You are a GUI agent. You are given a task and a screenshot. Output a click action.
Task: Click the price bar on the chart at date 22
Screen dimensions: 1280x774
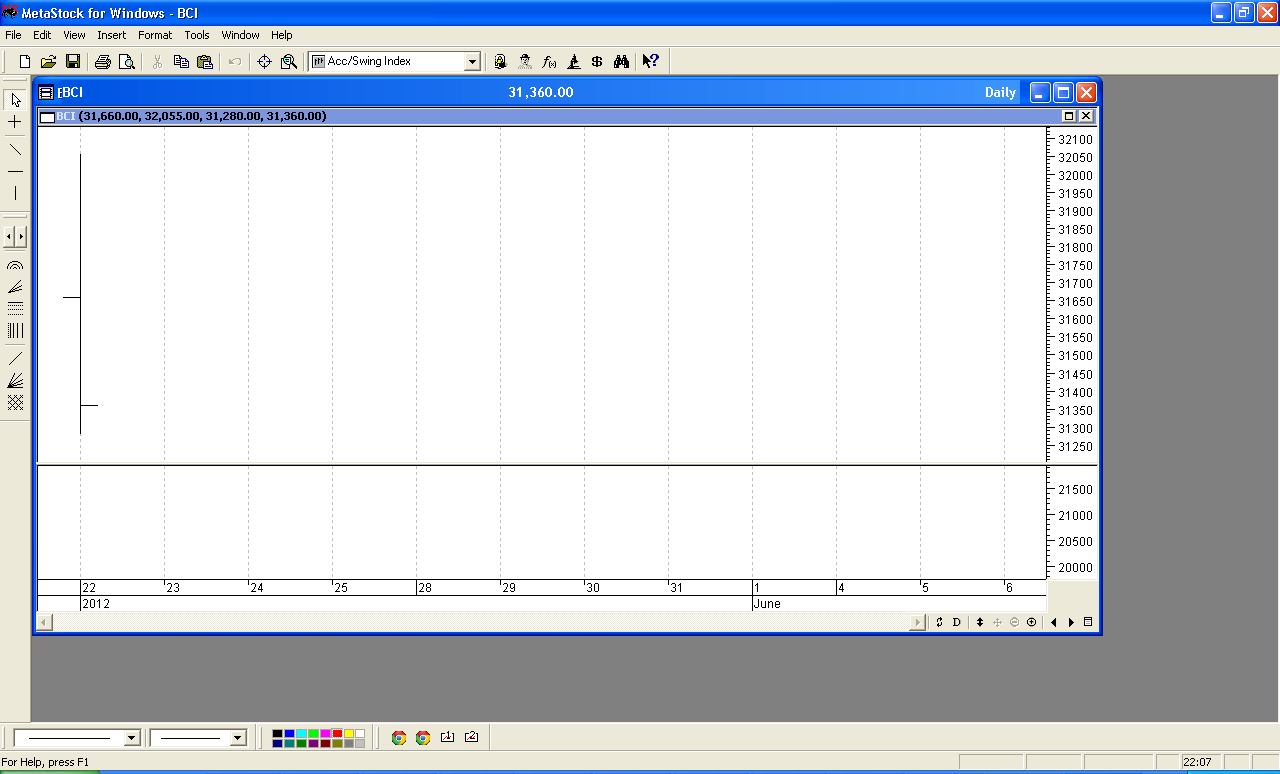coord(80,294)
